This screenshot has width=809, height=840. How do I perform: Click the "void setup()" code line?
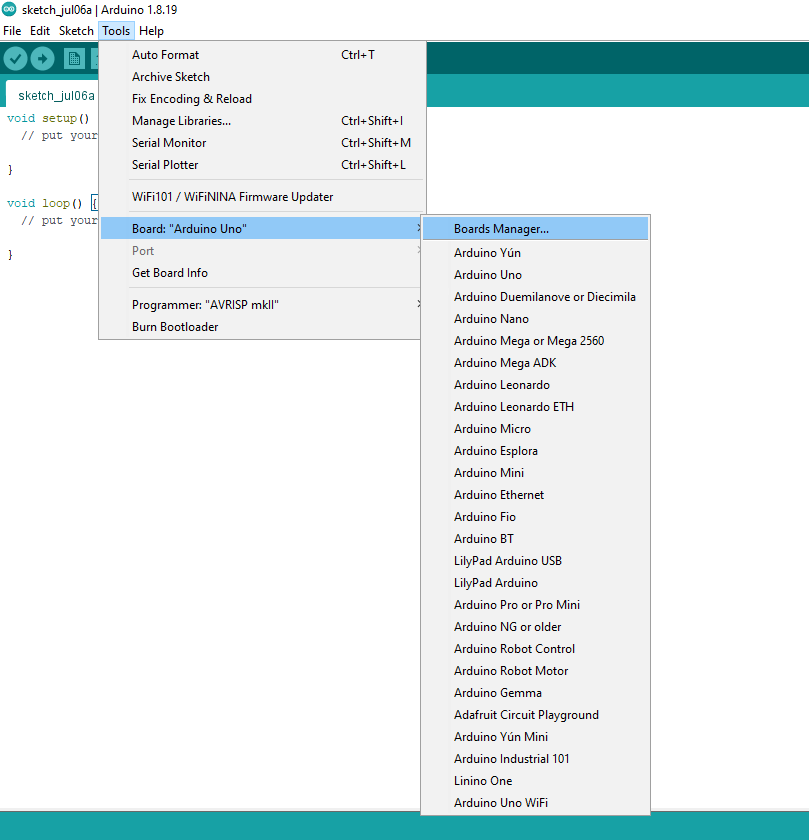(x=48, y=118)
